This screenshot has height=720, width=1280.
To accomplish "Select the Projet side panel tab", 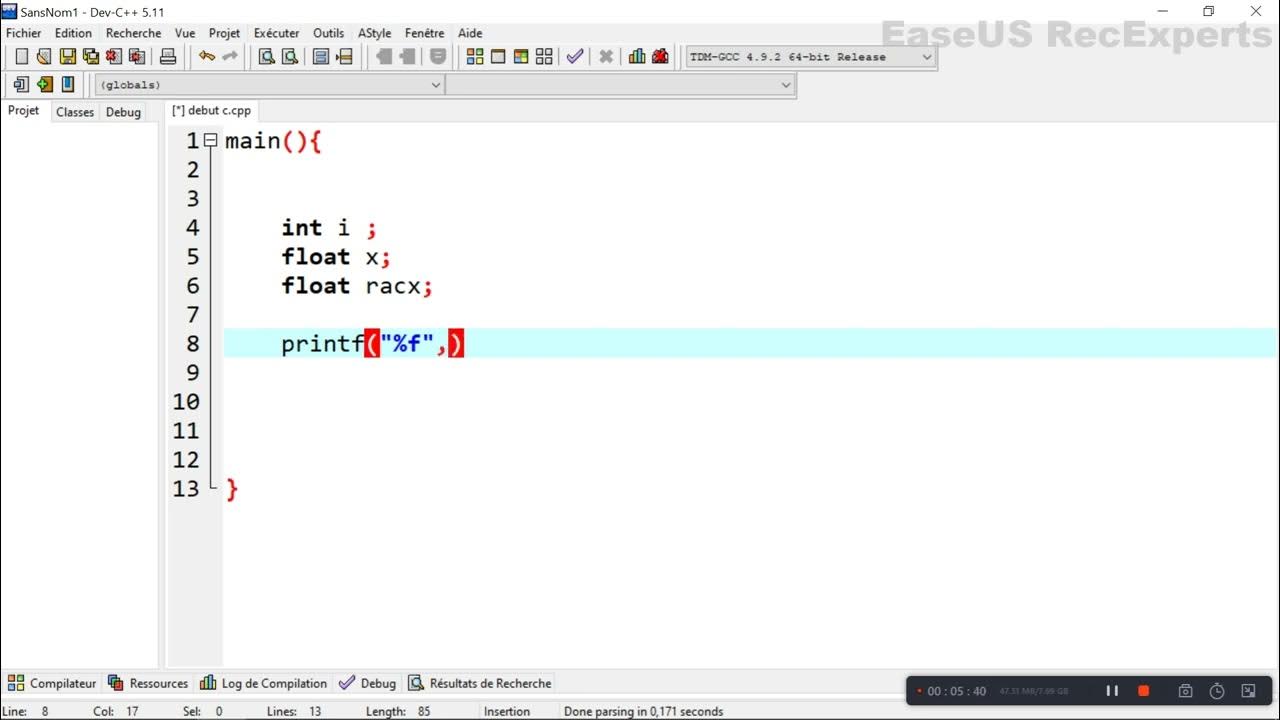I will [24, 111].
